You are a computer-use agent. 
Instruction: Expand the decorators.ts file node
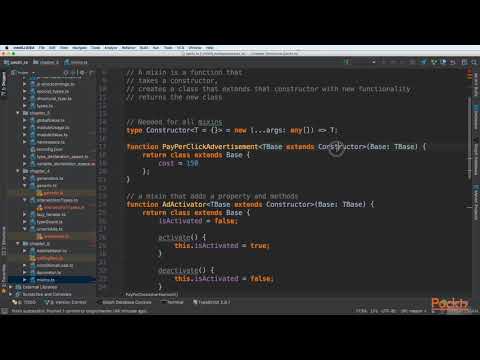(25, 273)
